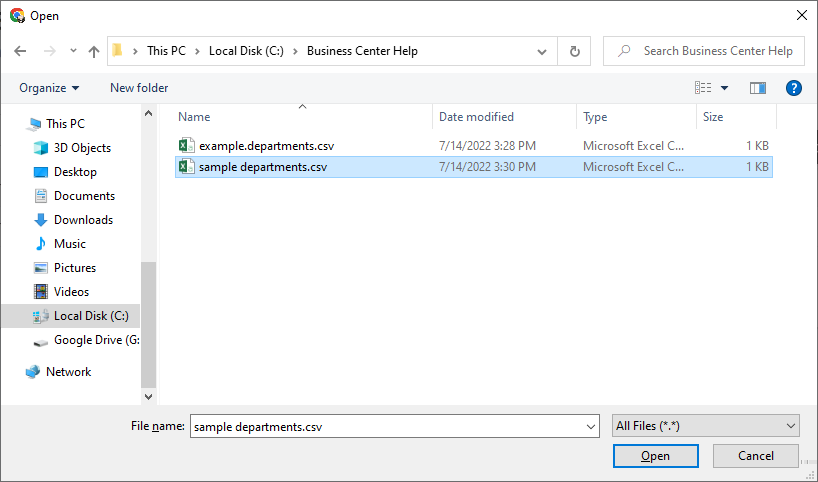Click the Up one level arrow
The image size is (818, 482).
[94, 51]
